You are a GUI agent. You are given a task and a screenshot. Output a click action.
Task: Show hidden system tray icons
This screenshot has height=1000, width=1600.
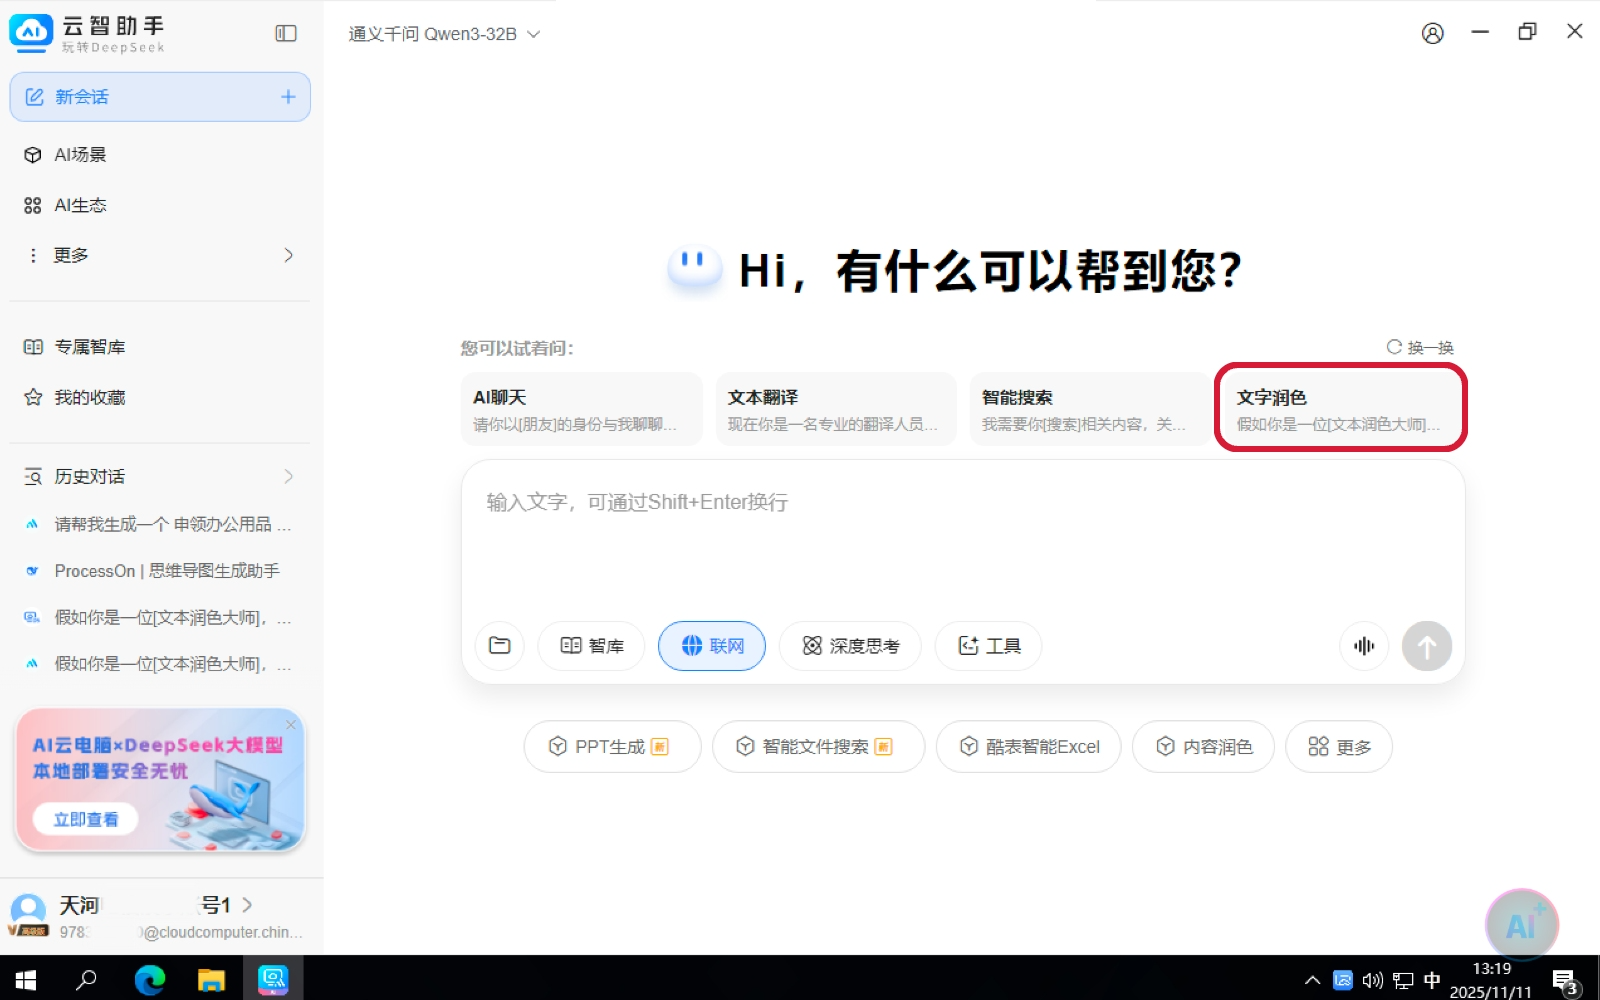[x=1313, y=981]
